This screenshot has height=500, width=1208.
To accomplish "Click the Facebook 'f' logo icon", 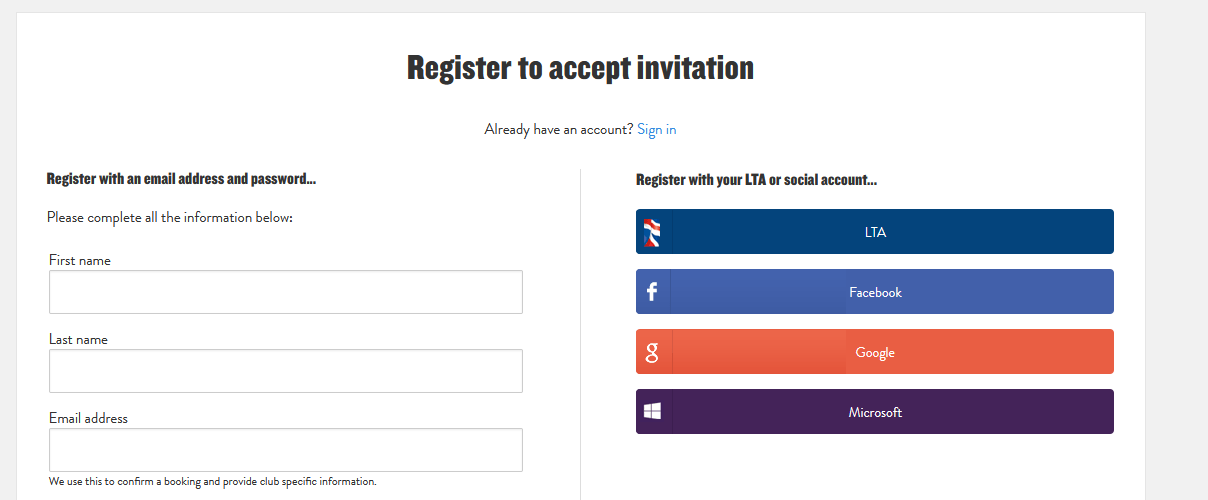I will (652, 292).
